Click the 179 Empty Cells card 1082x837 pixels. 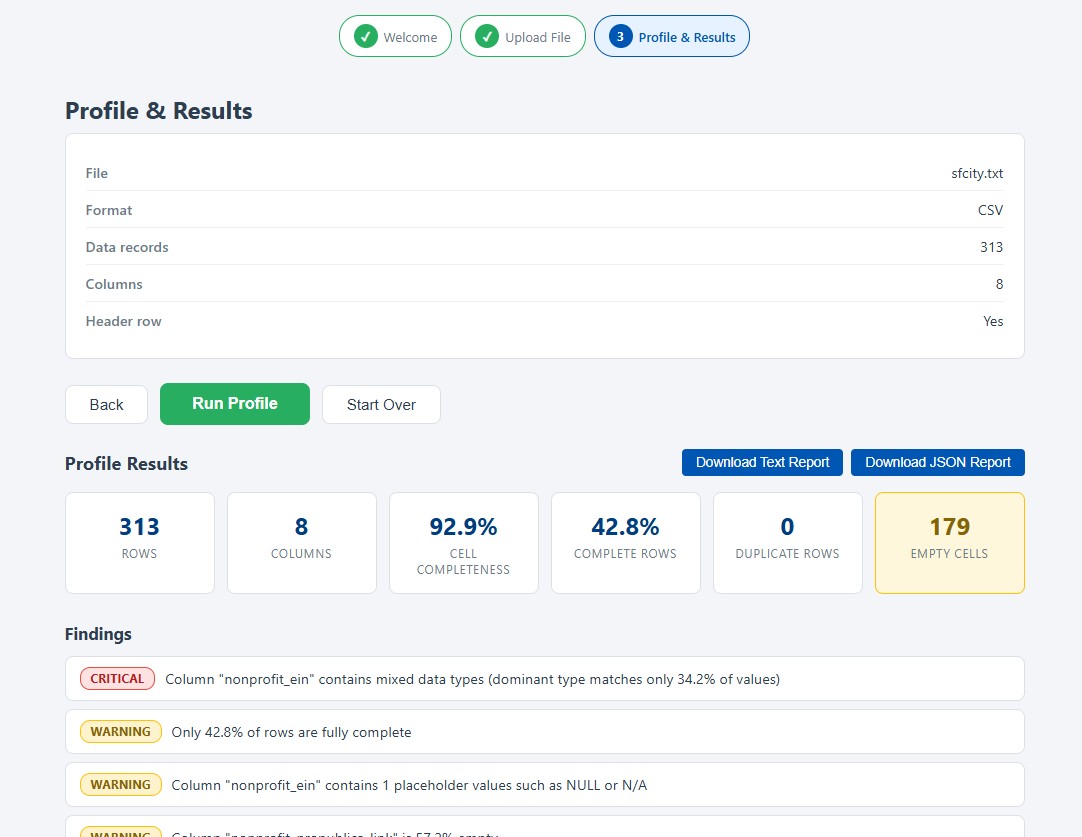tap(950, 542)
